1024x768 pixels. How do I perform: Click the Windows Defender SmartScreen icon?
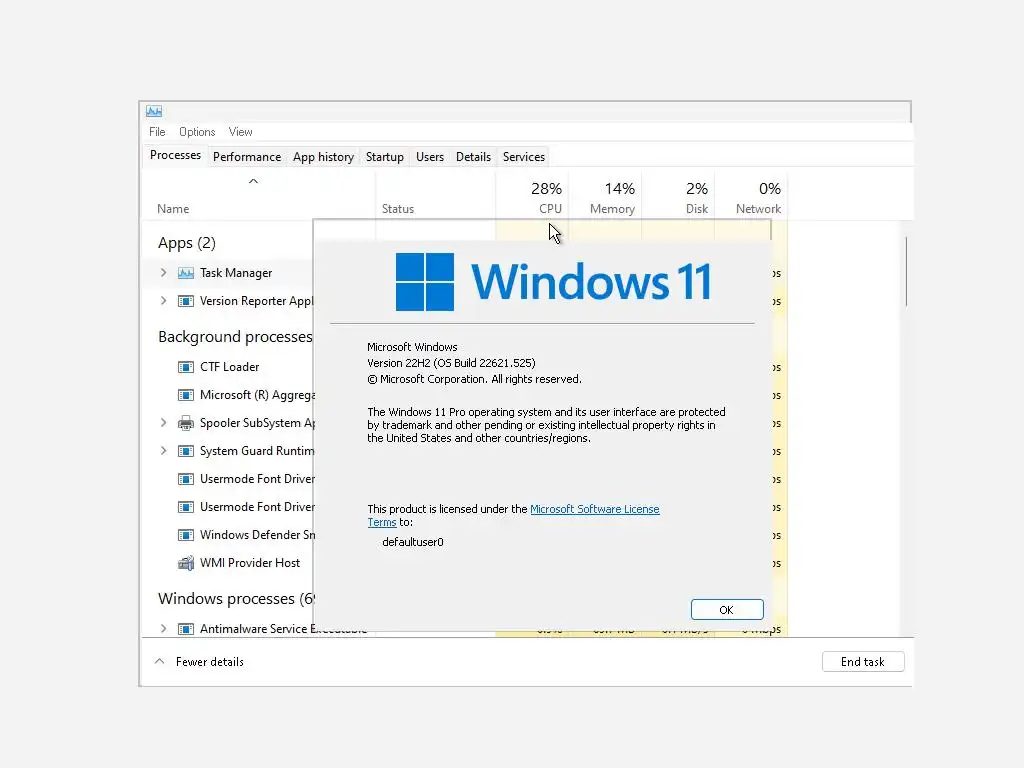[186, 535]
